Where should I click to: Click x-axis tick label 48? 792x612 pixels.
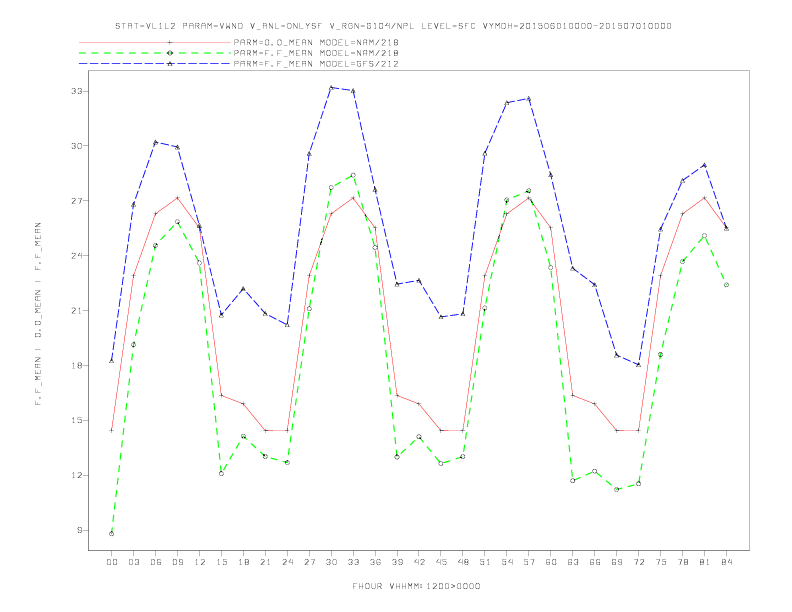pos(463,562)
